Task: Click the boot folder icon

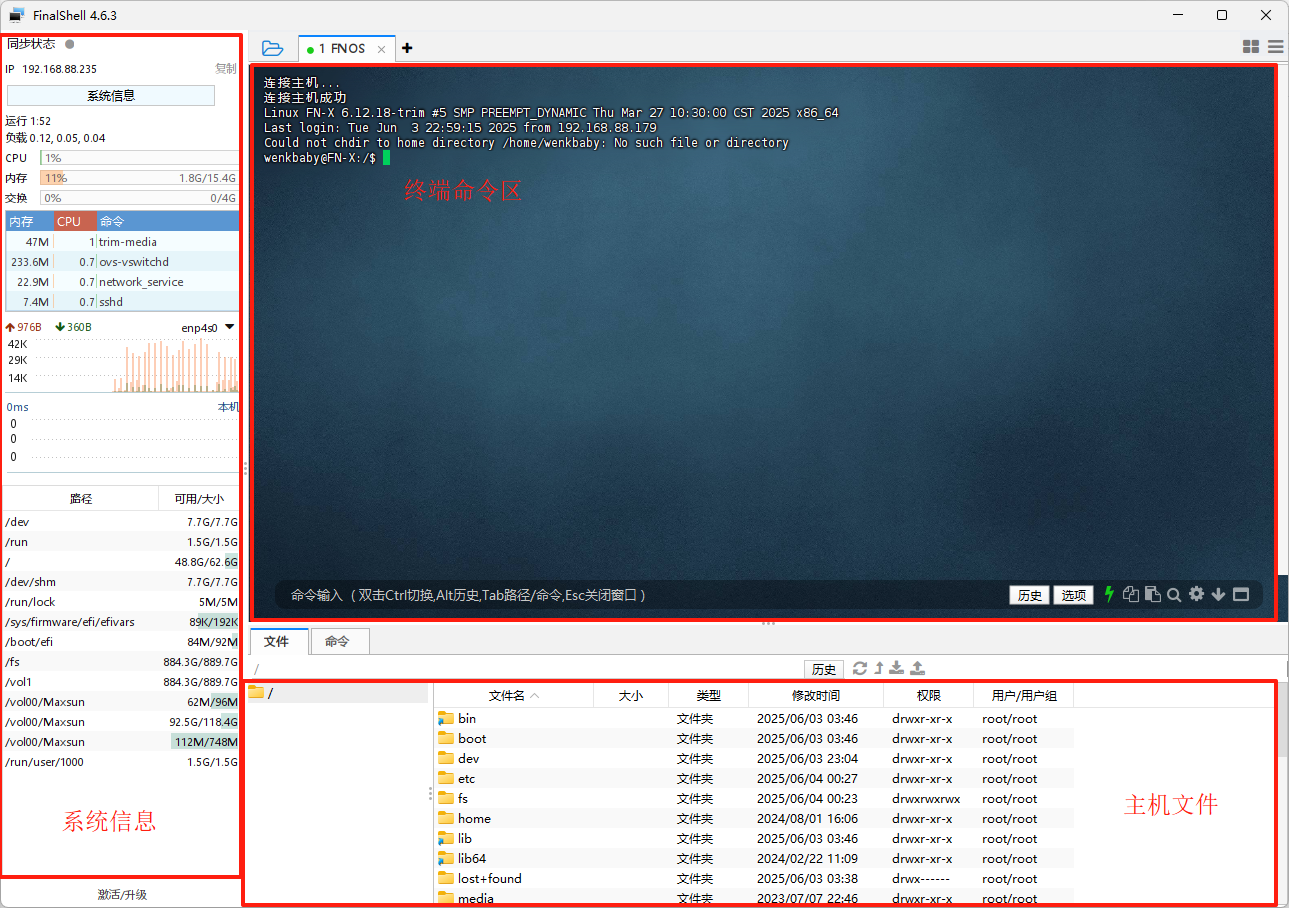Action: pos(446,738)
